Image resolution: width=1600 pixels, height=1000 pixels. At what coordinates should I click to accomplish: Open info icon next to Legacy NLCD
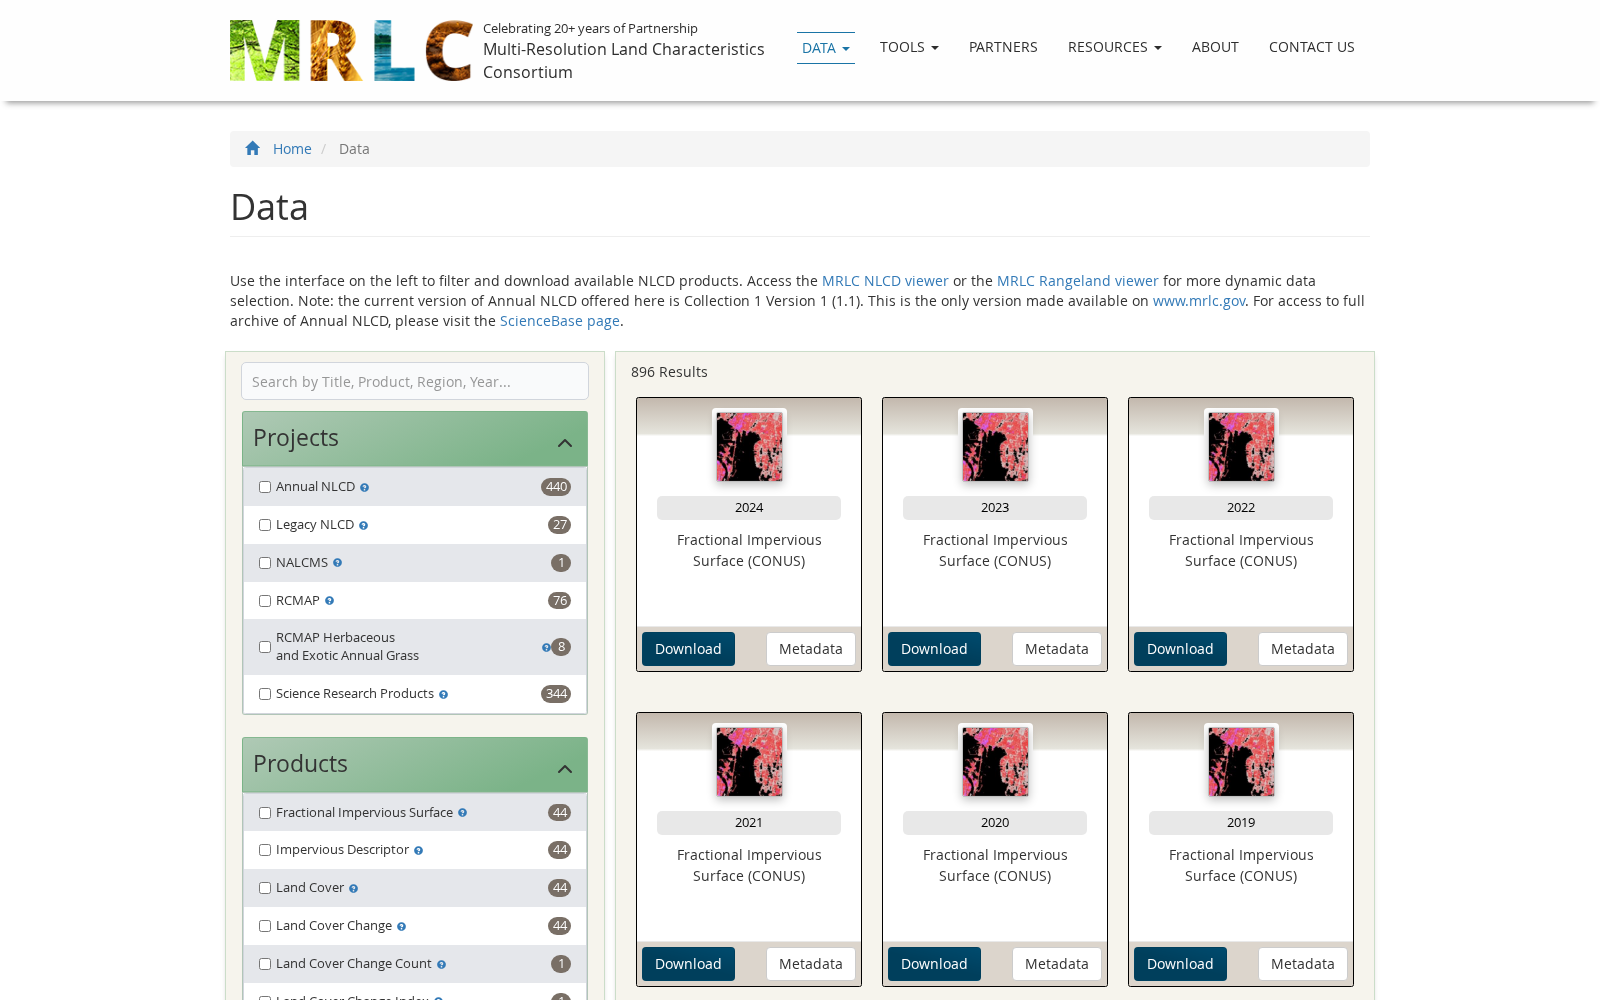click(x=363, y=526)
